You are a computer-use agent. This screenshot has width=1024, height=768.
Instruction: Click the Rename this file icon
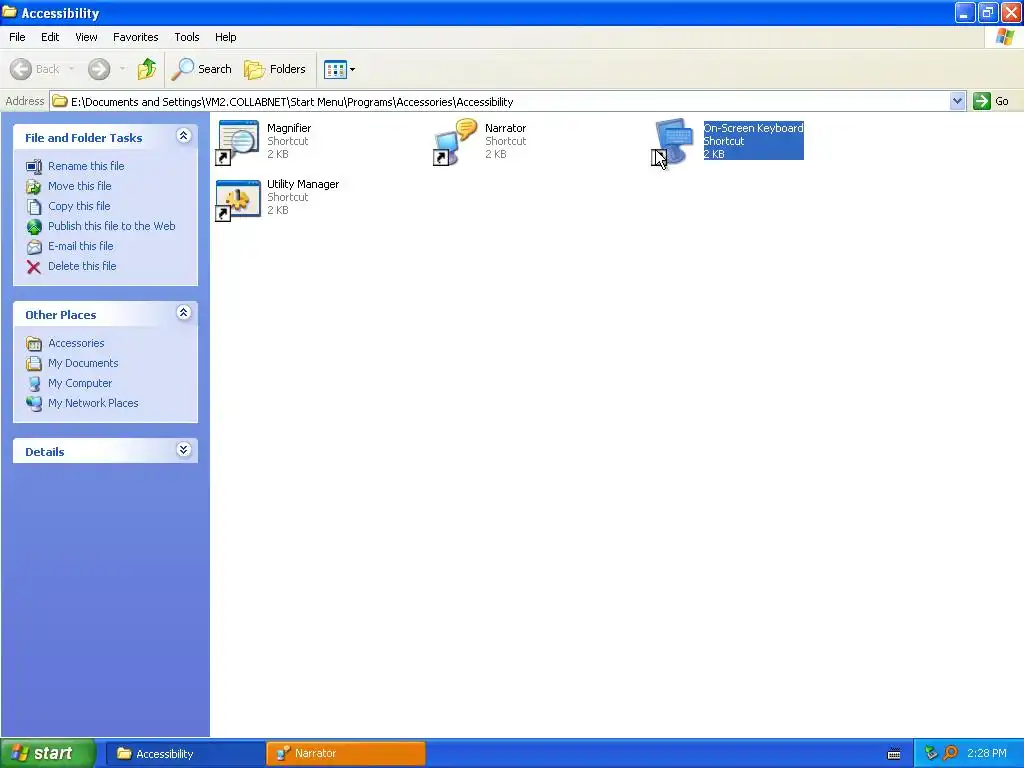pyautogui.click(x=34, y=167)
